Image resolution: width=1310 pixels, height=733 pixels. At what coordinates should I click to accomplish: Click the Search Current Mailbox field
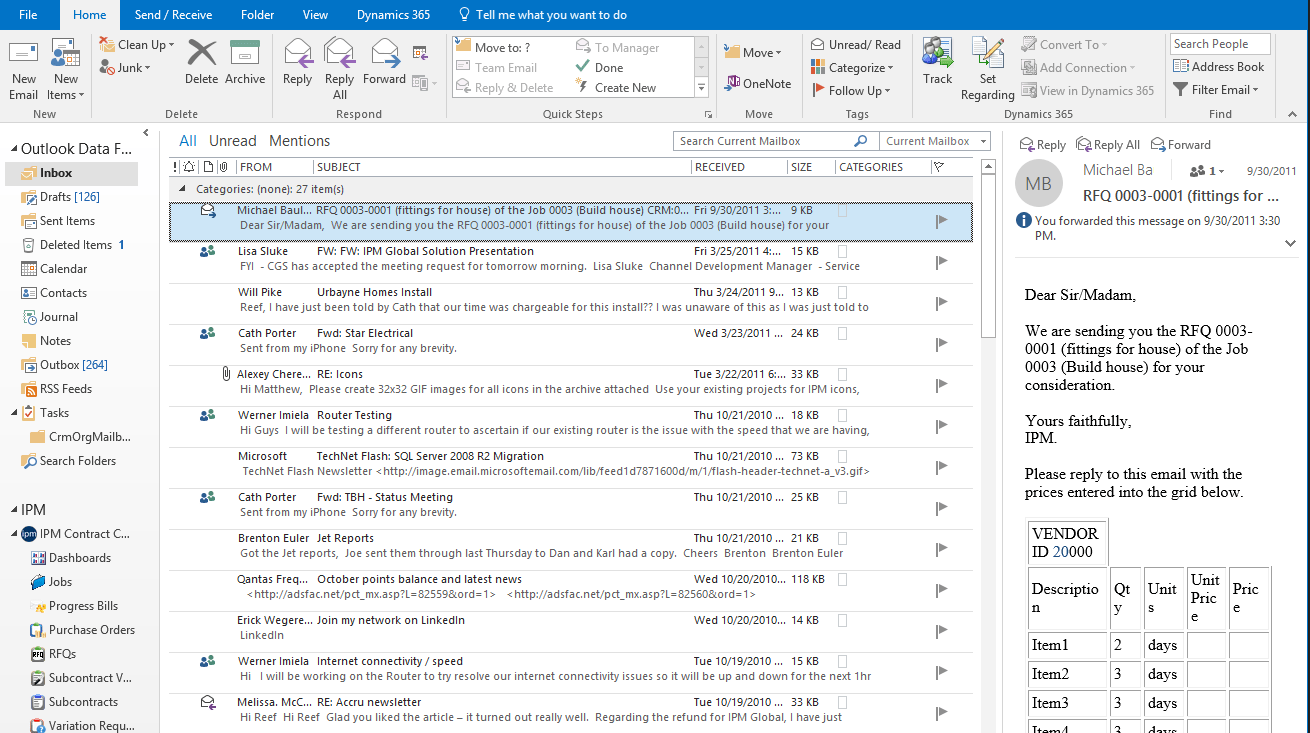pos(765,141)
